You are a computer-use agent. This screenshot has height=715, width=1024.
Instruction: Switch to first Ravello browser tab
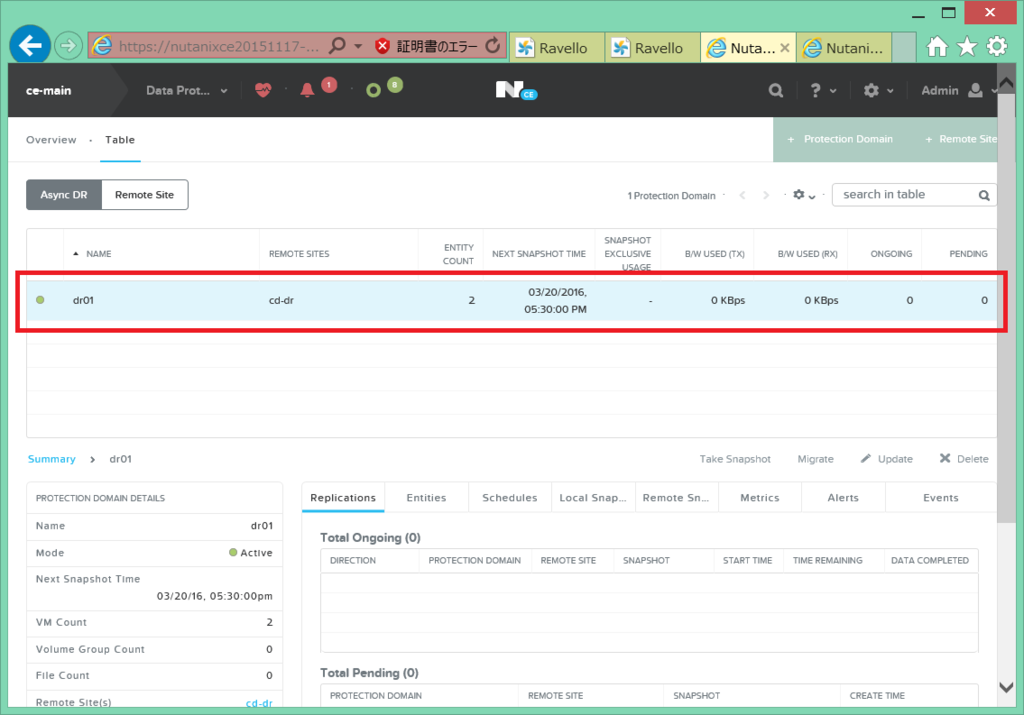coord(556,48)
